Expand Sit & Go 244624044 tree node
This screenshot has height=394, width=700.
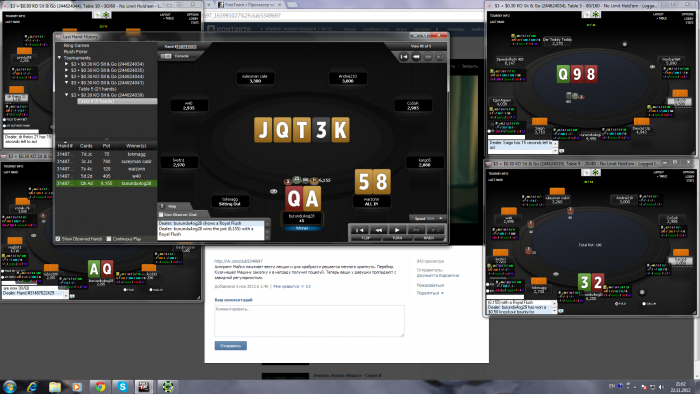(x=67, y=77)
